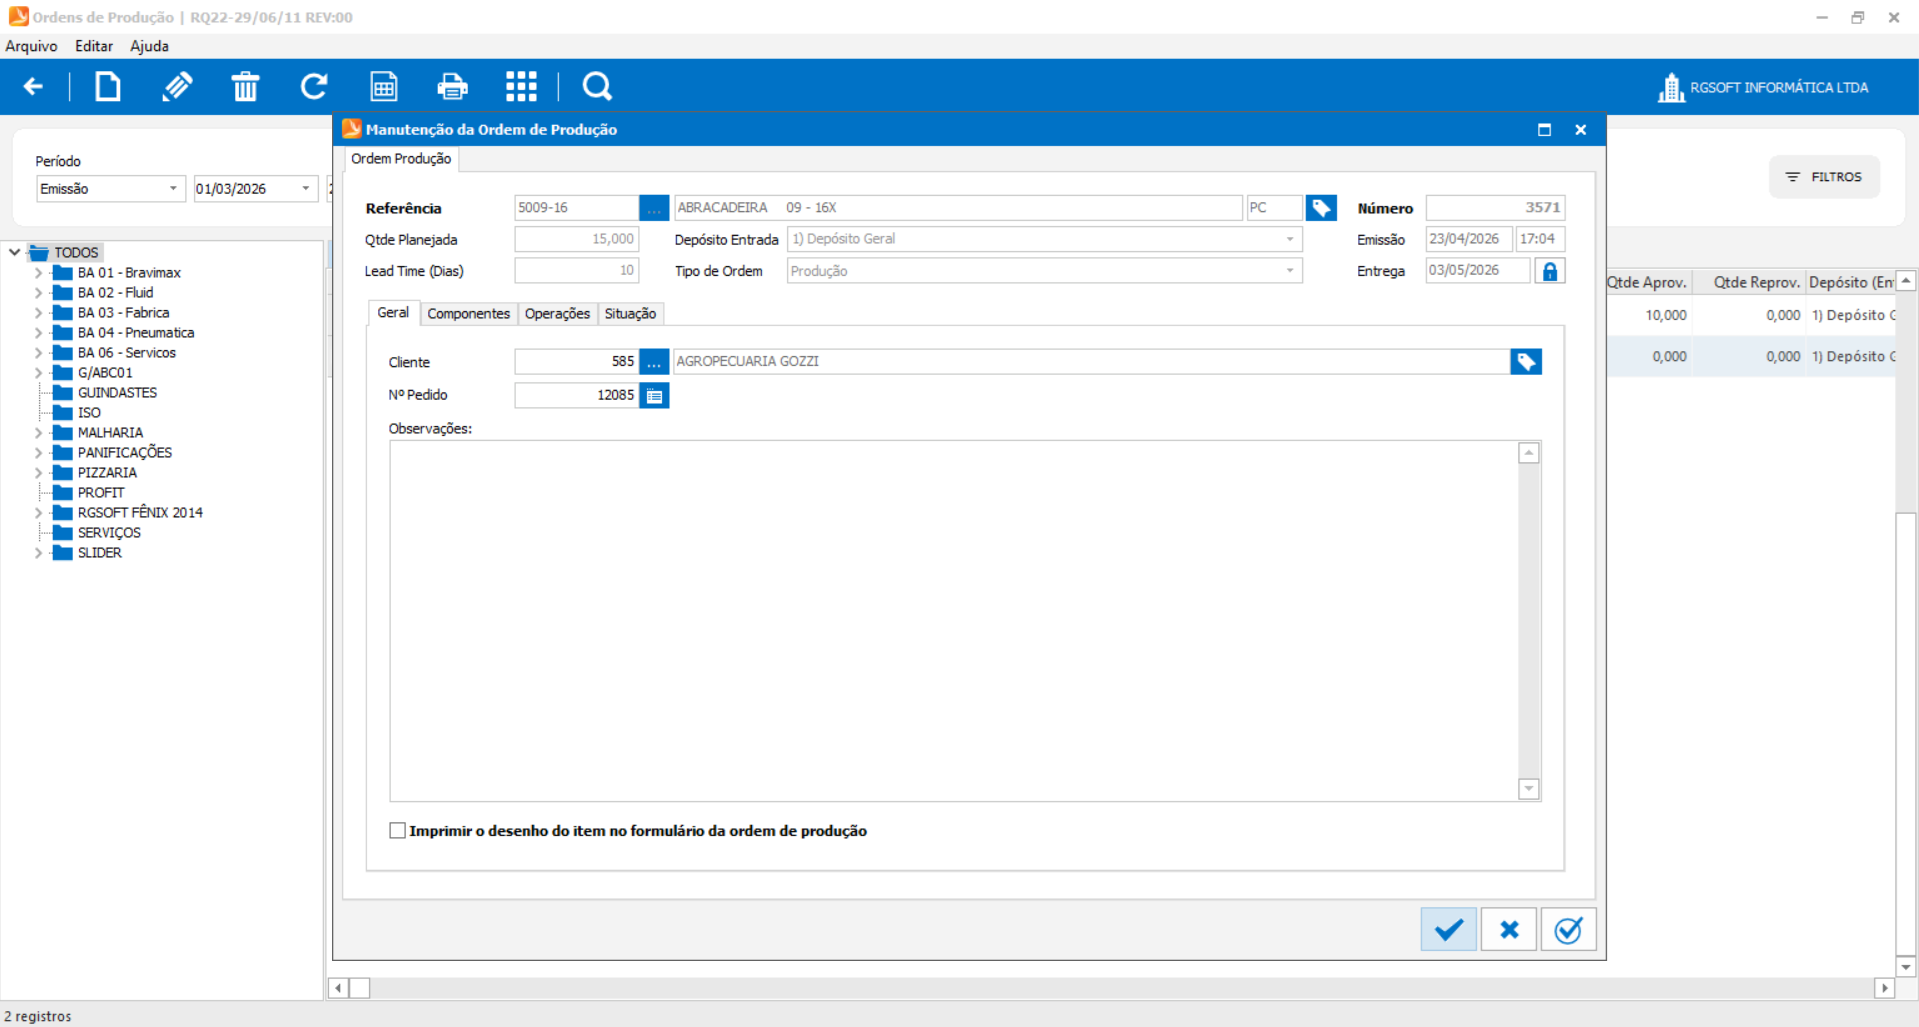
Task: Open the Ajuda menu
Action: coord(149,46)
